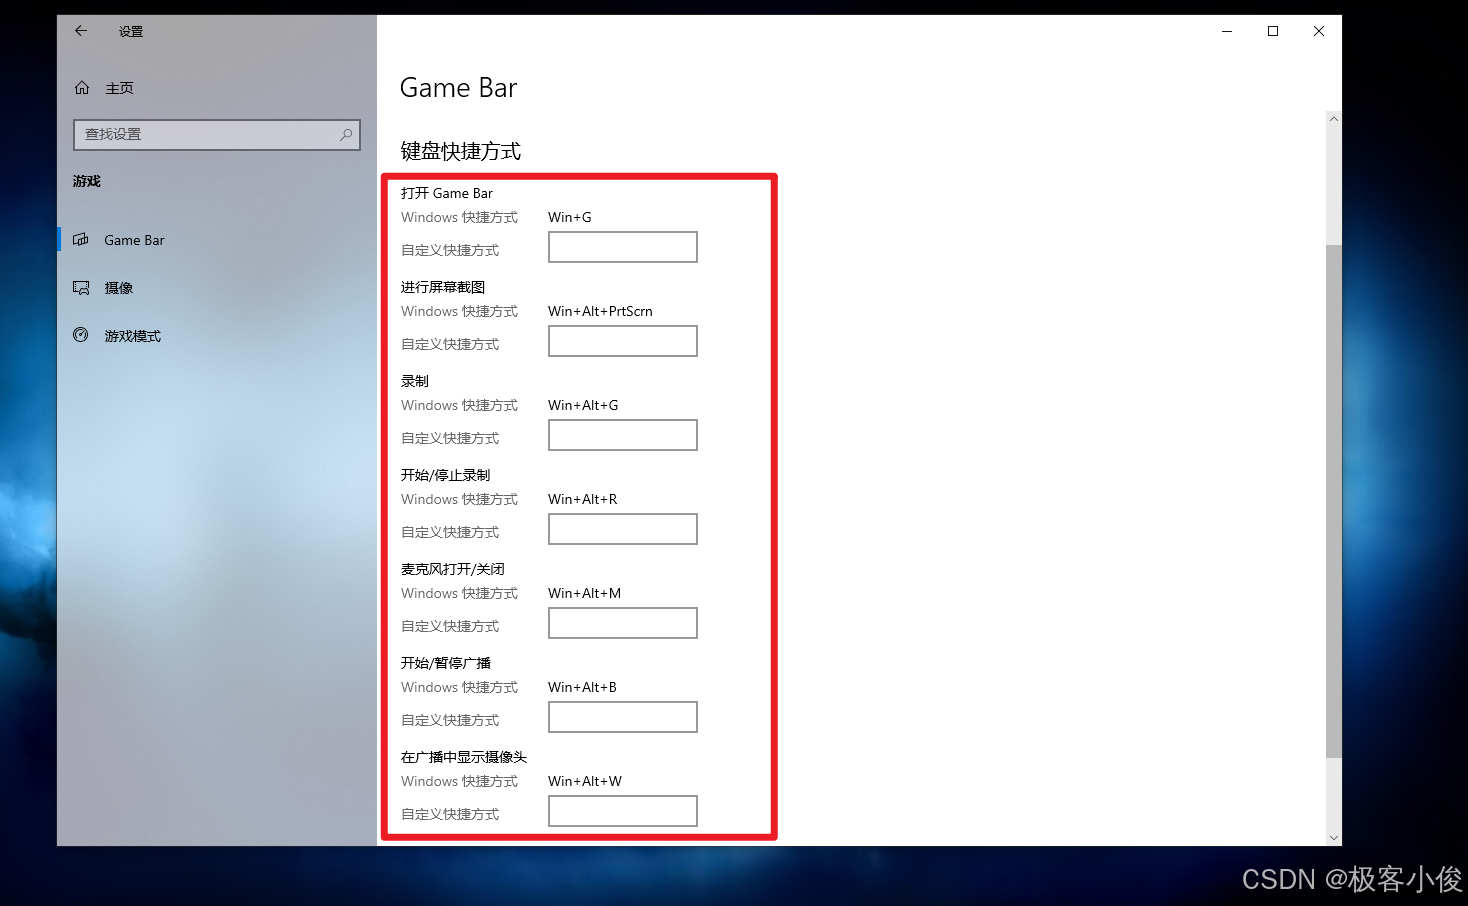Image resolution: width=1468 pixels, height=906 pixels.
Task: Click the Win+Alt+PrtScrn shortcut text
Action: (600, 311)
